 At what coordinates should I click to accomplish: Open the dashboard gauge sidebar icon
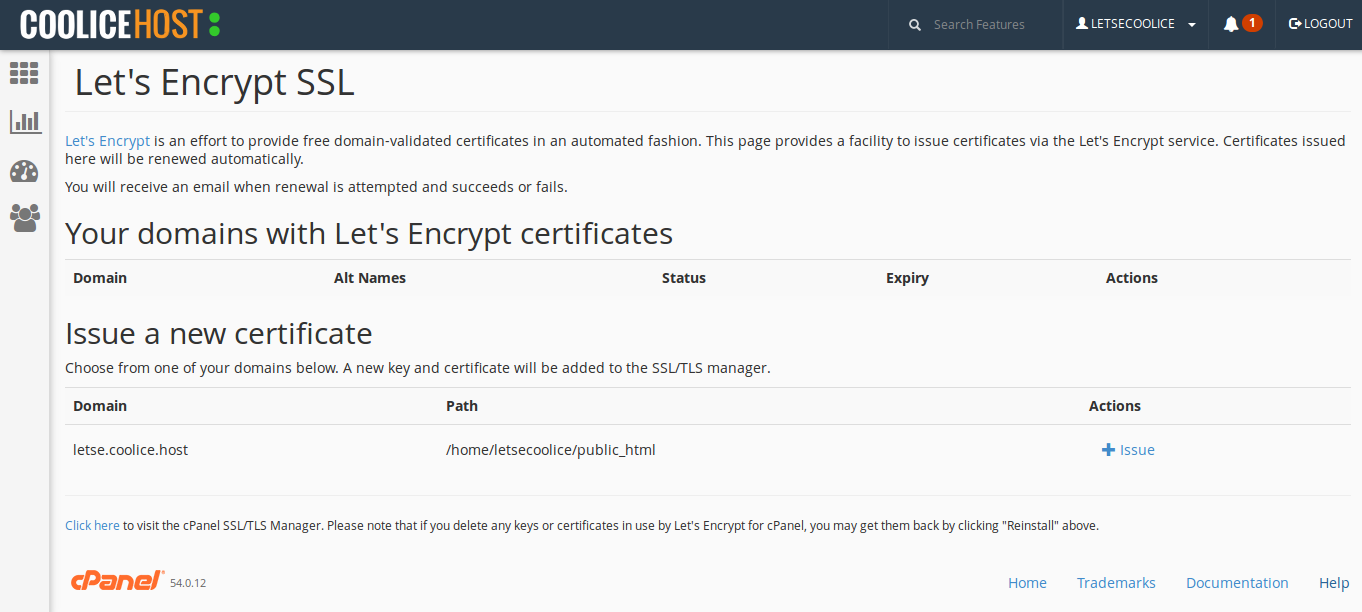pyautogui.click(x=24, y=171)
